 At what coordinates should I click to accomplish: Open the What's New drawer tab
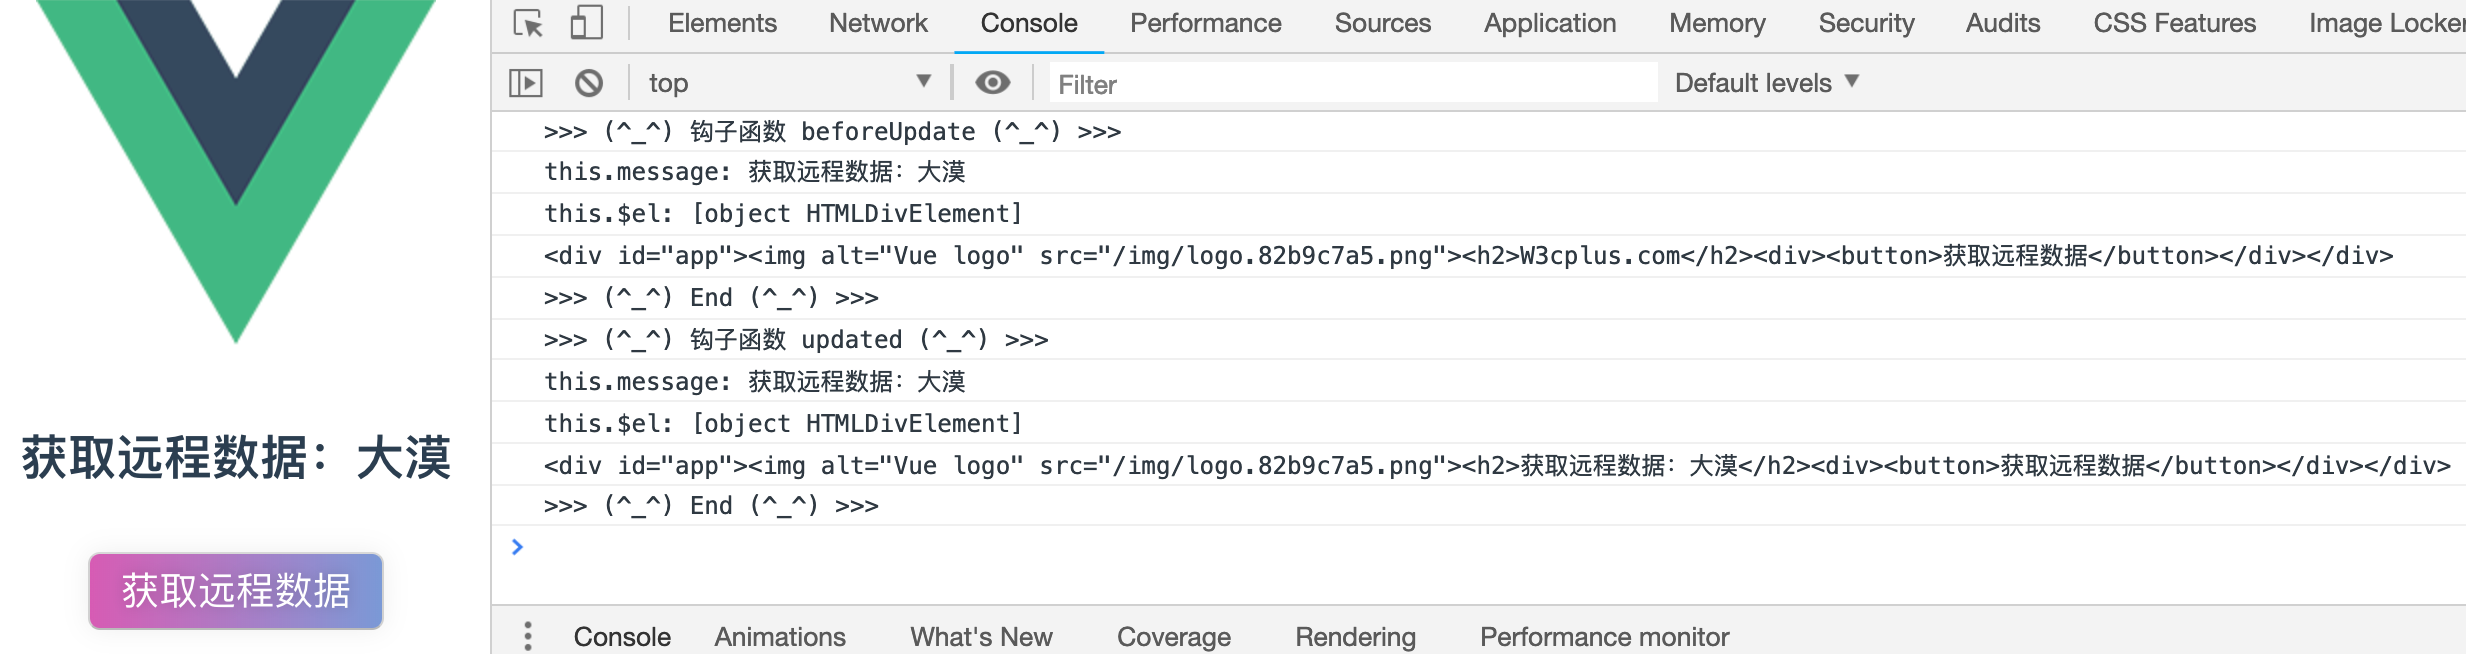point(981,637)
